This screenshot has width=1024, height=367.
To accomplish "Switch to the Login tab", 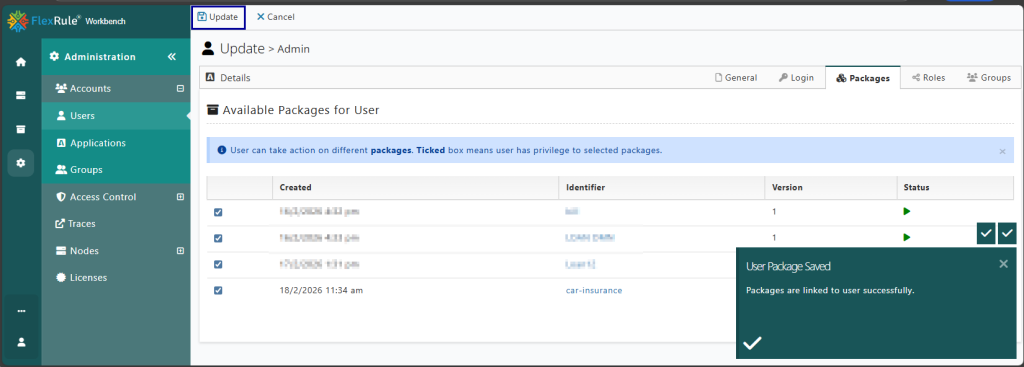I will tap(796, 78).
